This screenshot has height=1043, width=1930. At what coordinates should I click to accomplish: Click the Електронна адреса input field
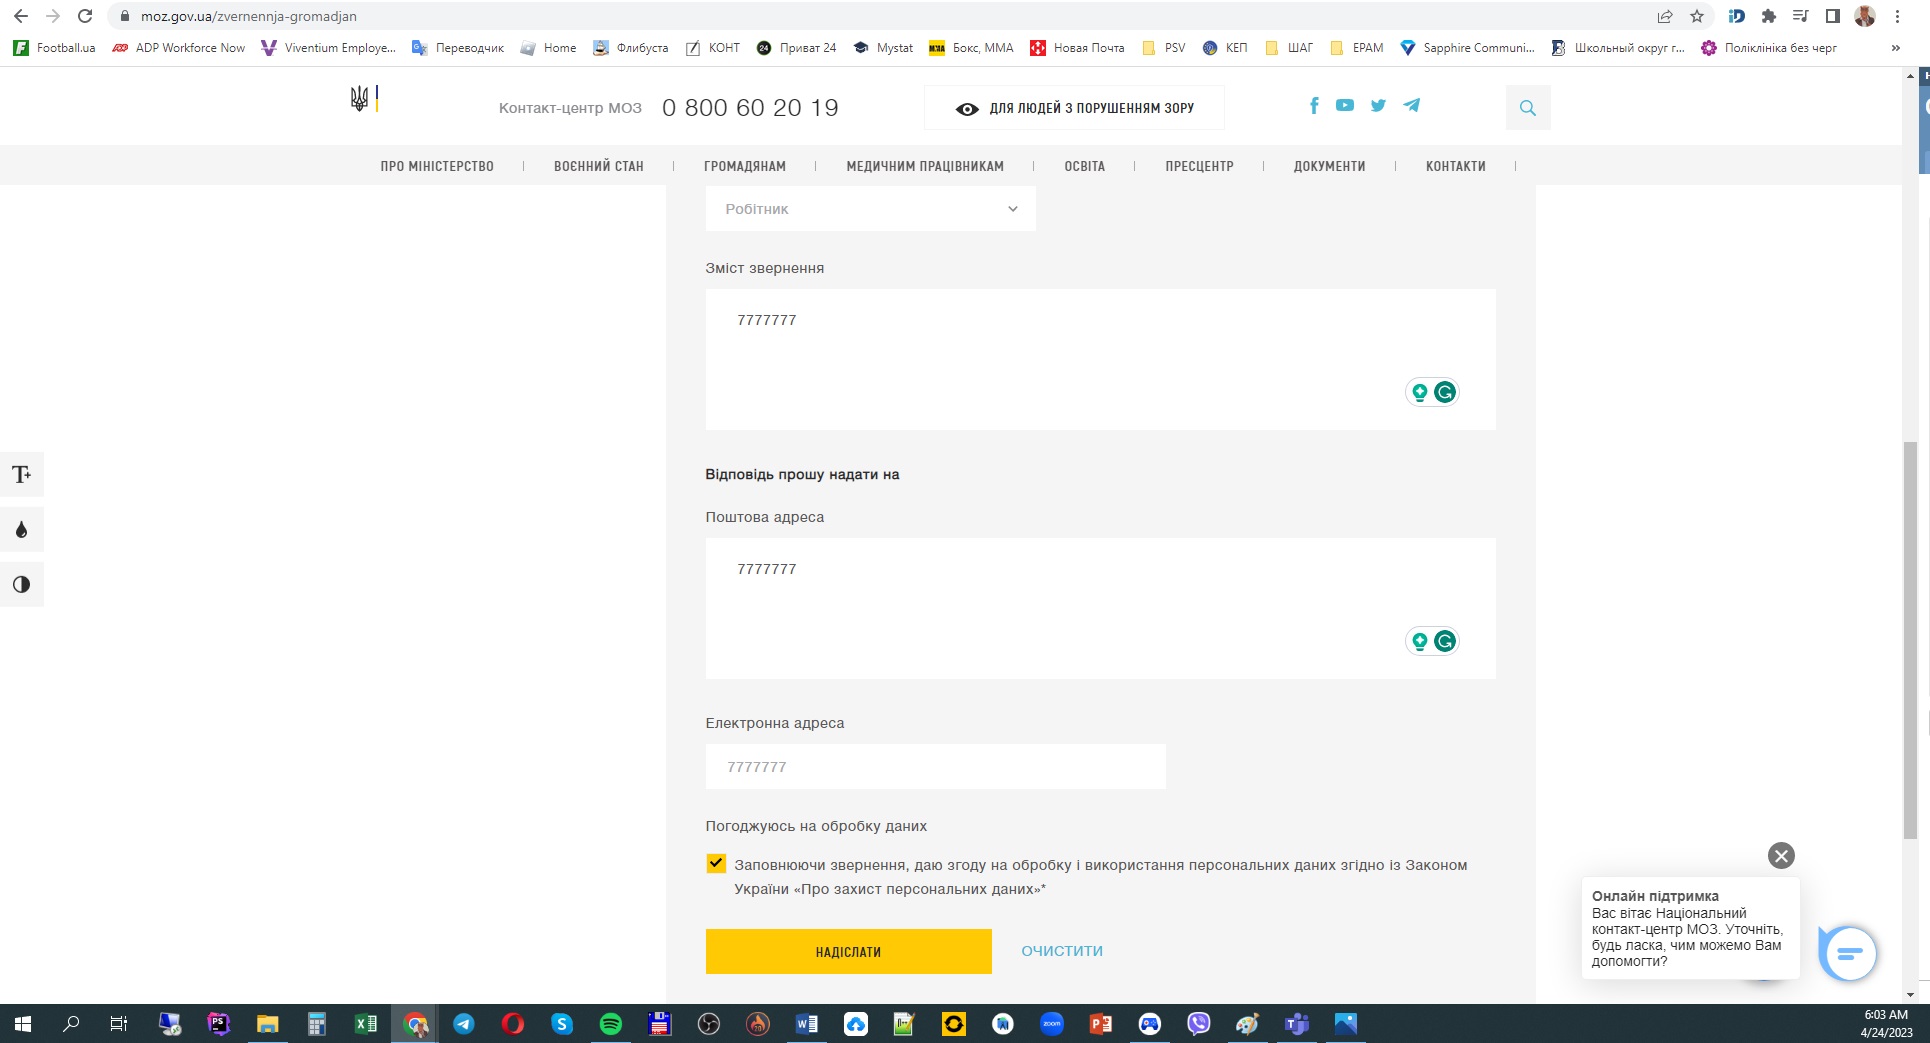coord(935,767)
